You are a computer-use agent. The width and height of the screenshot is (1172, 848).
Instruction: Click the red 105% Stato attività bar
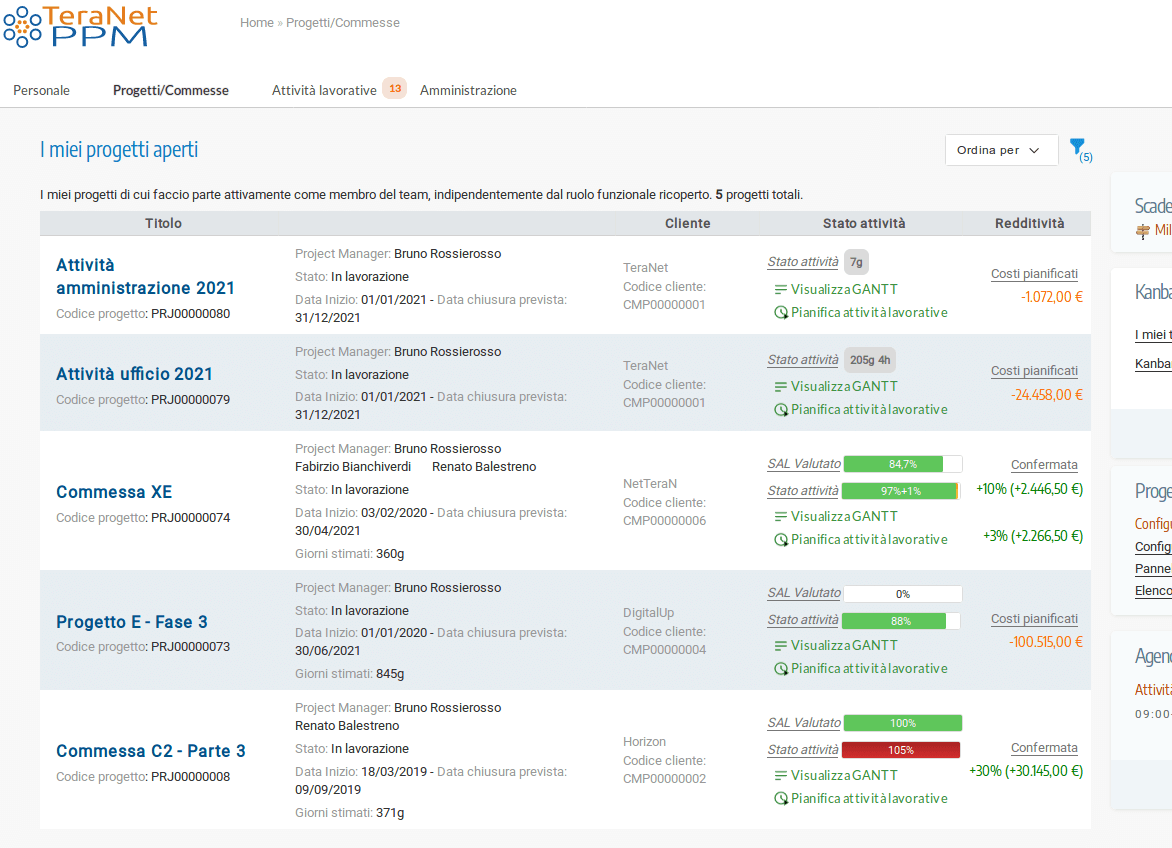(900, 750)
